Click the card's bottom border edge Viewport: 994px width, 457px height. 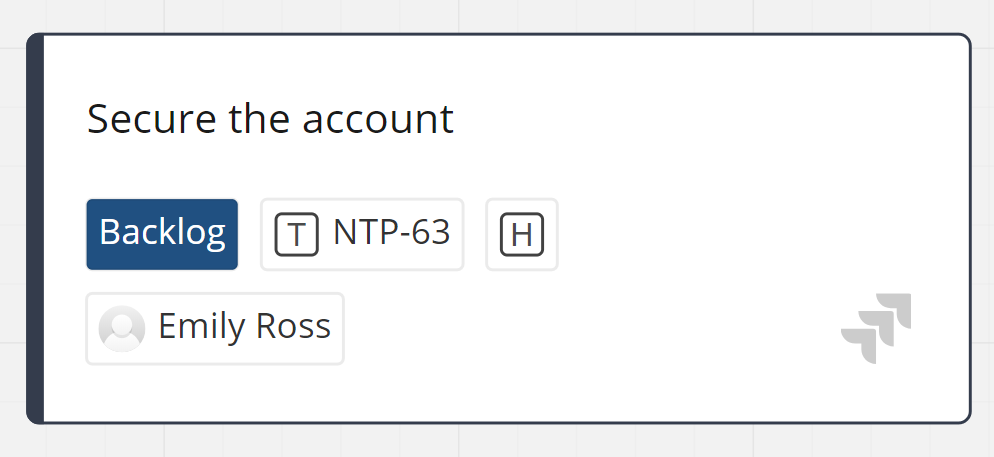pyautogui.click(x=500, y=421)
